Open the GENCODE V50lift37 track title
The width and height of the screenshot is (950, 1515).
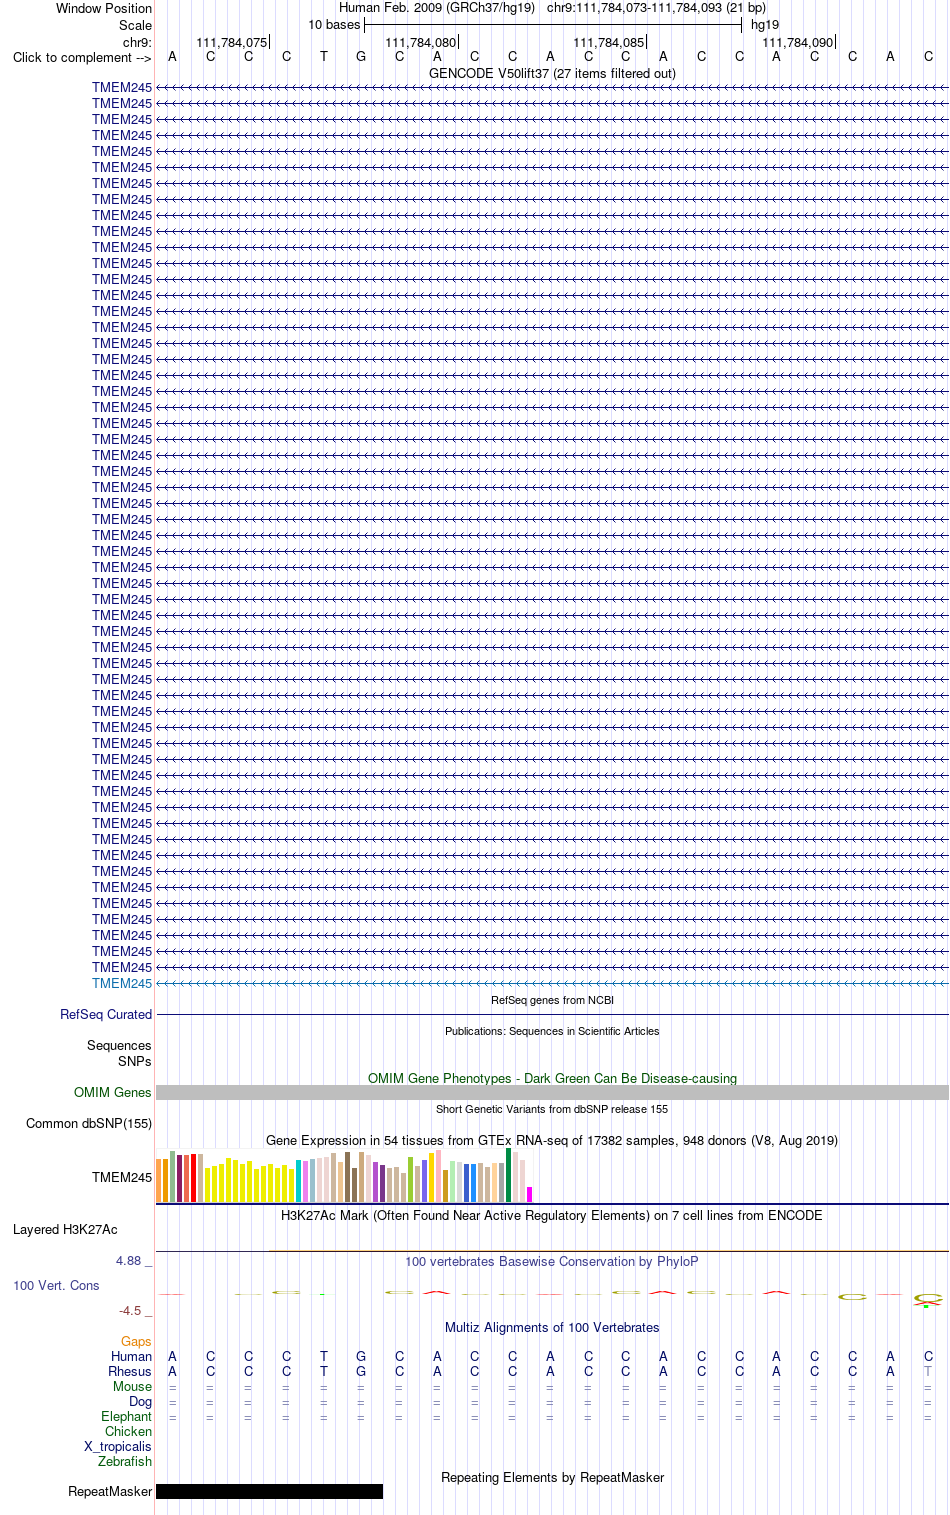[552, 73]
